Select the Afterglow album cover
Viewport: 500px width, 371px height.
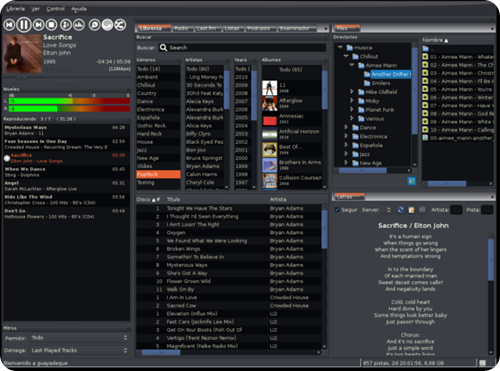point(270,103)
